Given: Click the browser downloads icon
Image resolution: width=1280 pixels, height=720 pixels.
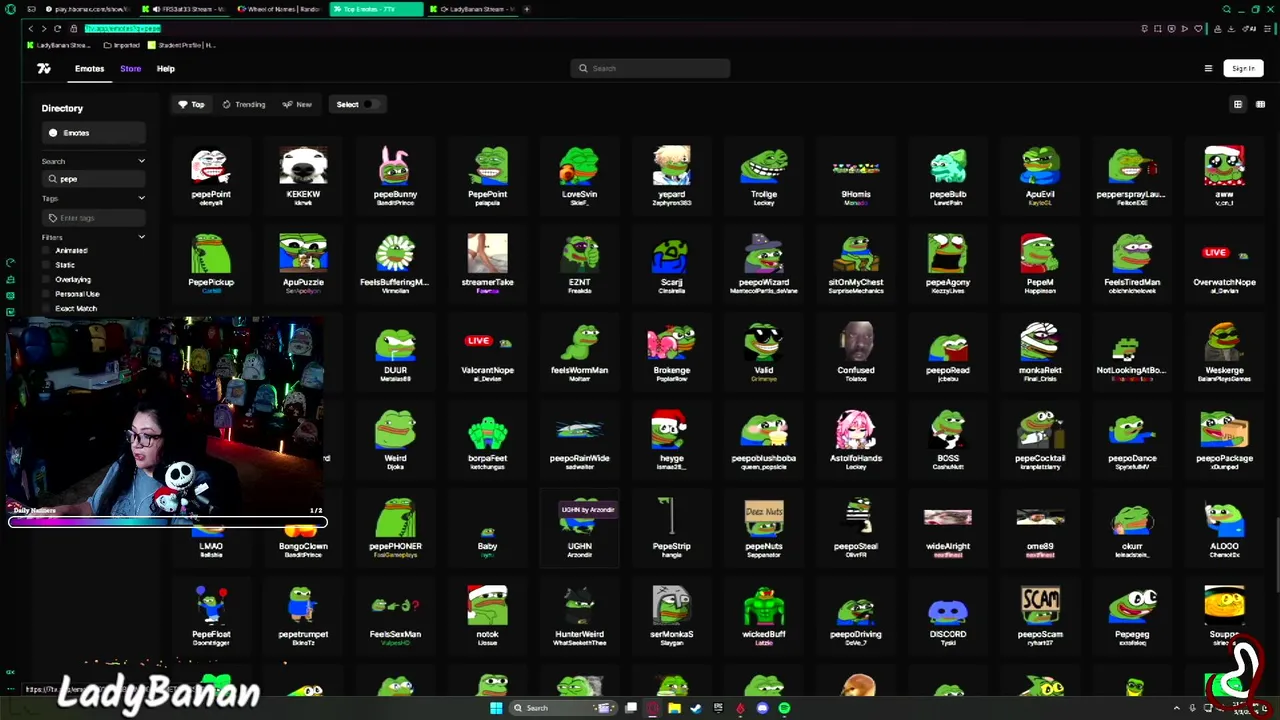Looking at the screenshot, I should [1230, 28].
